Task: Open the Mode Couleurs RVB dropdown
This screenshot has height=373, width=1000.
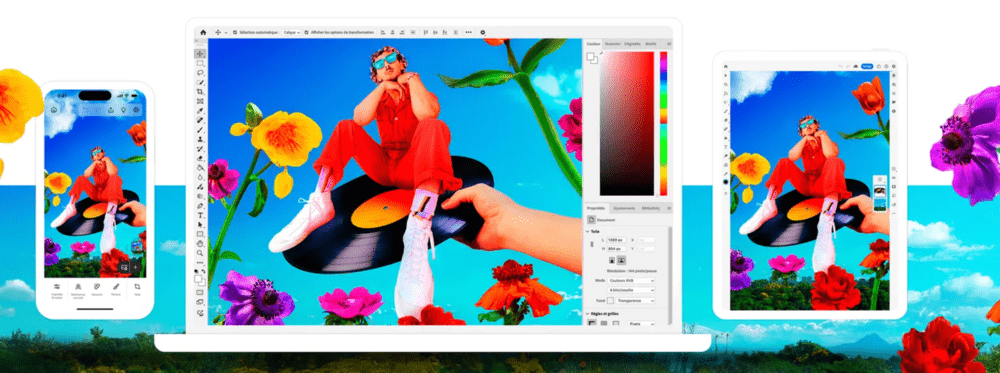Action: click(x=631, y=281)
